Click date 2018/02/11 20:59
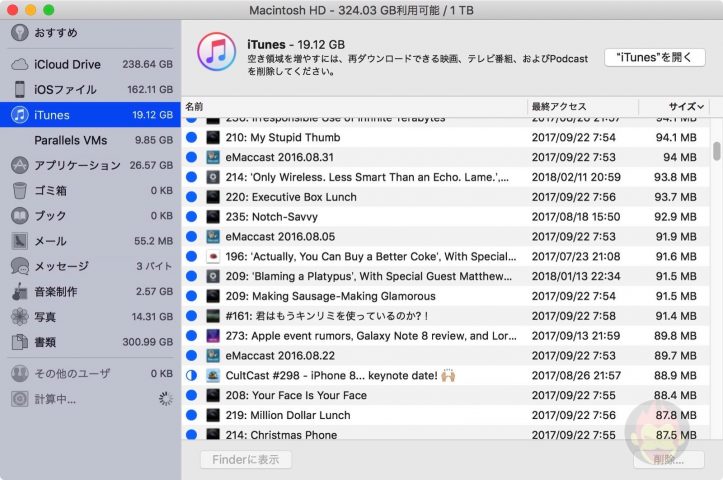Screen dimensions: 723x480 (576, 177)
